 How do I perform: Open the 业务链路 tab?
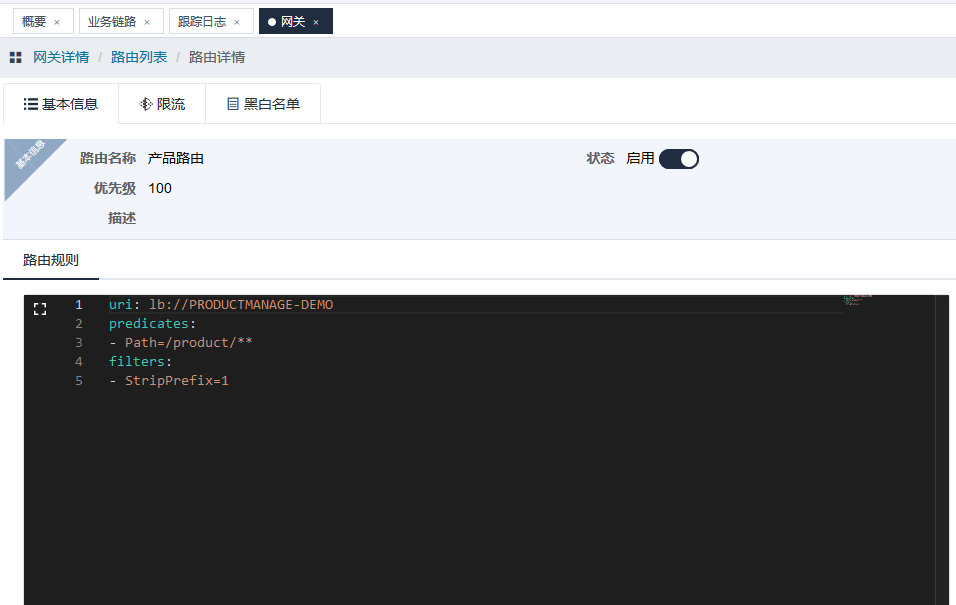[112, 21]
